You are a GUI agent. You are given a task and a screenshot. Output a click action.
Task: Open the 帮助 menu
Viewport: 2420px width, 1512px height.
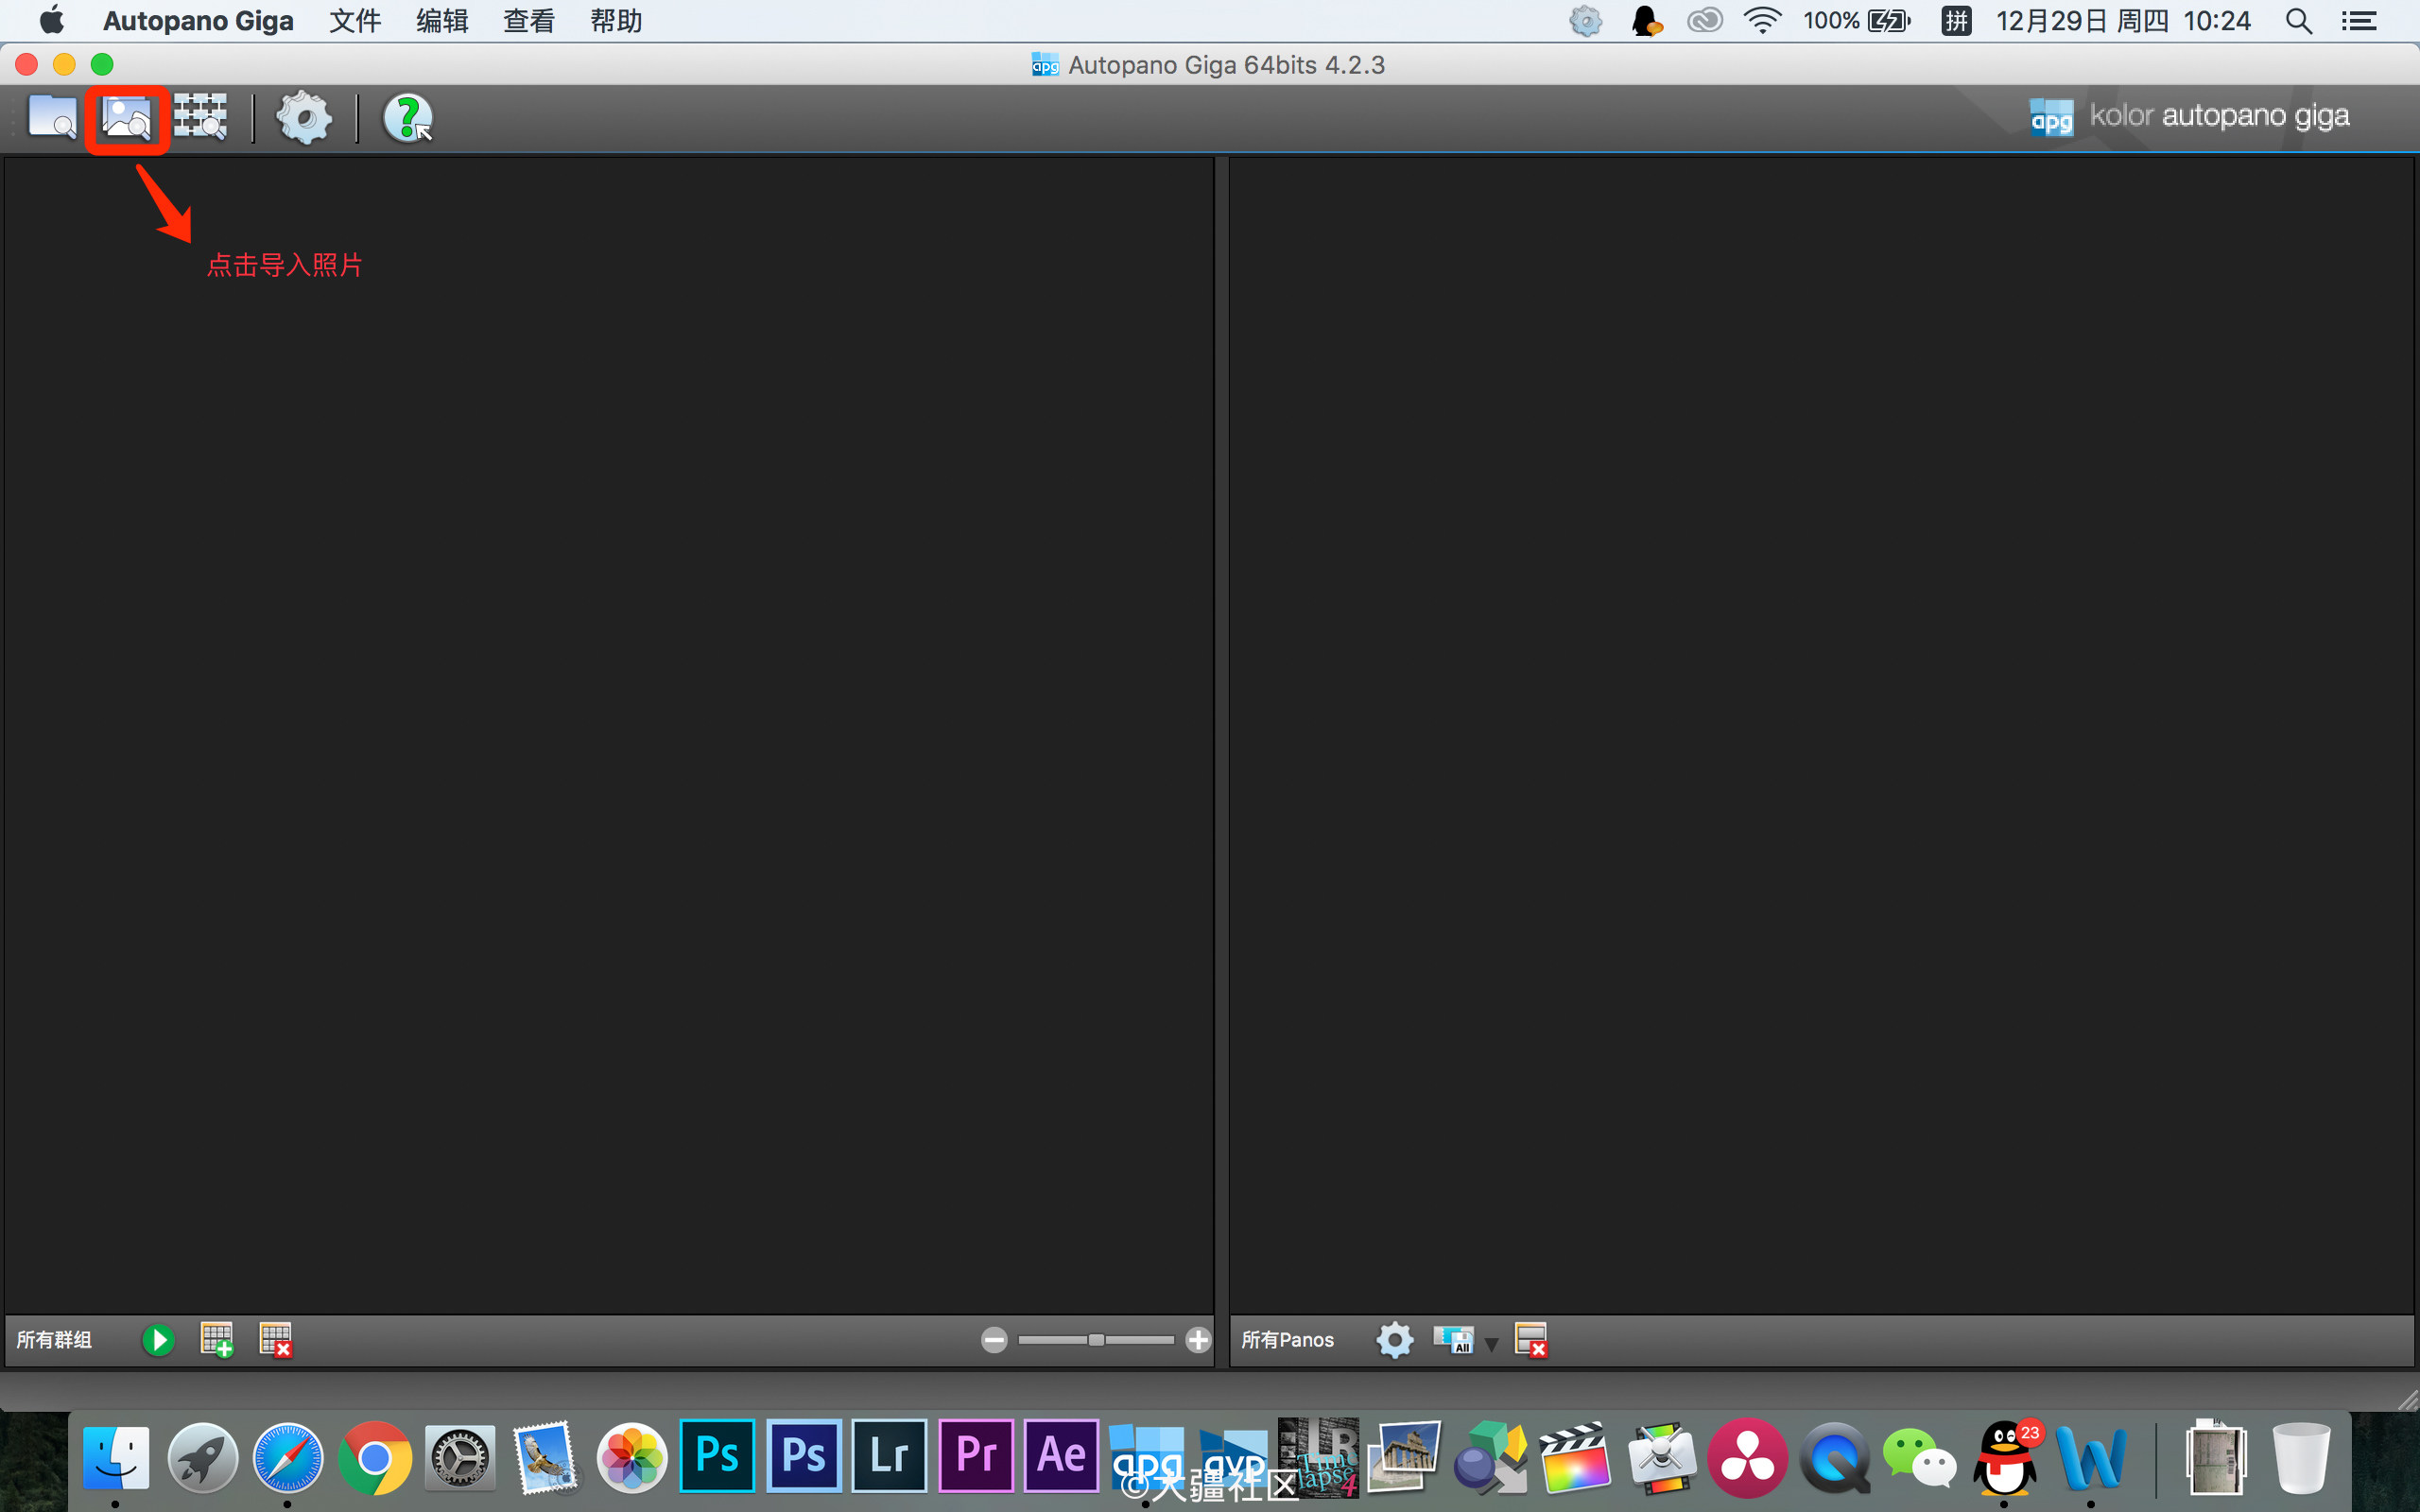616,21
